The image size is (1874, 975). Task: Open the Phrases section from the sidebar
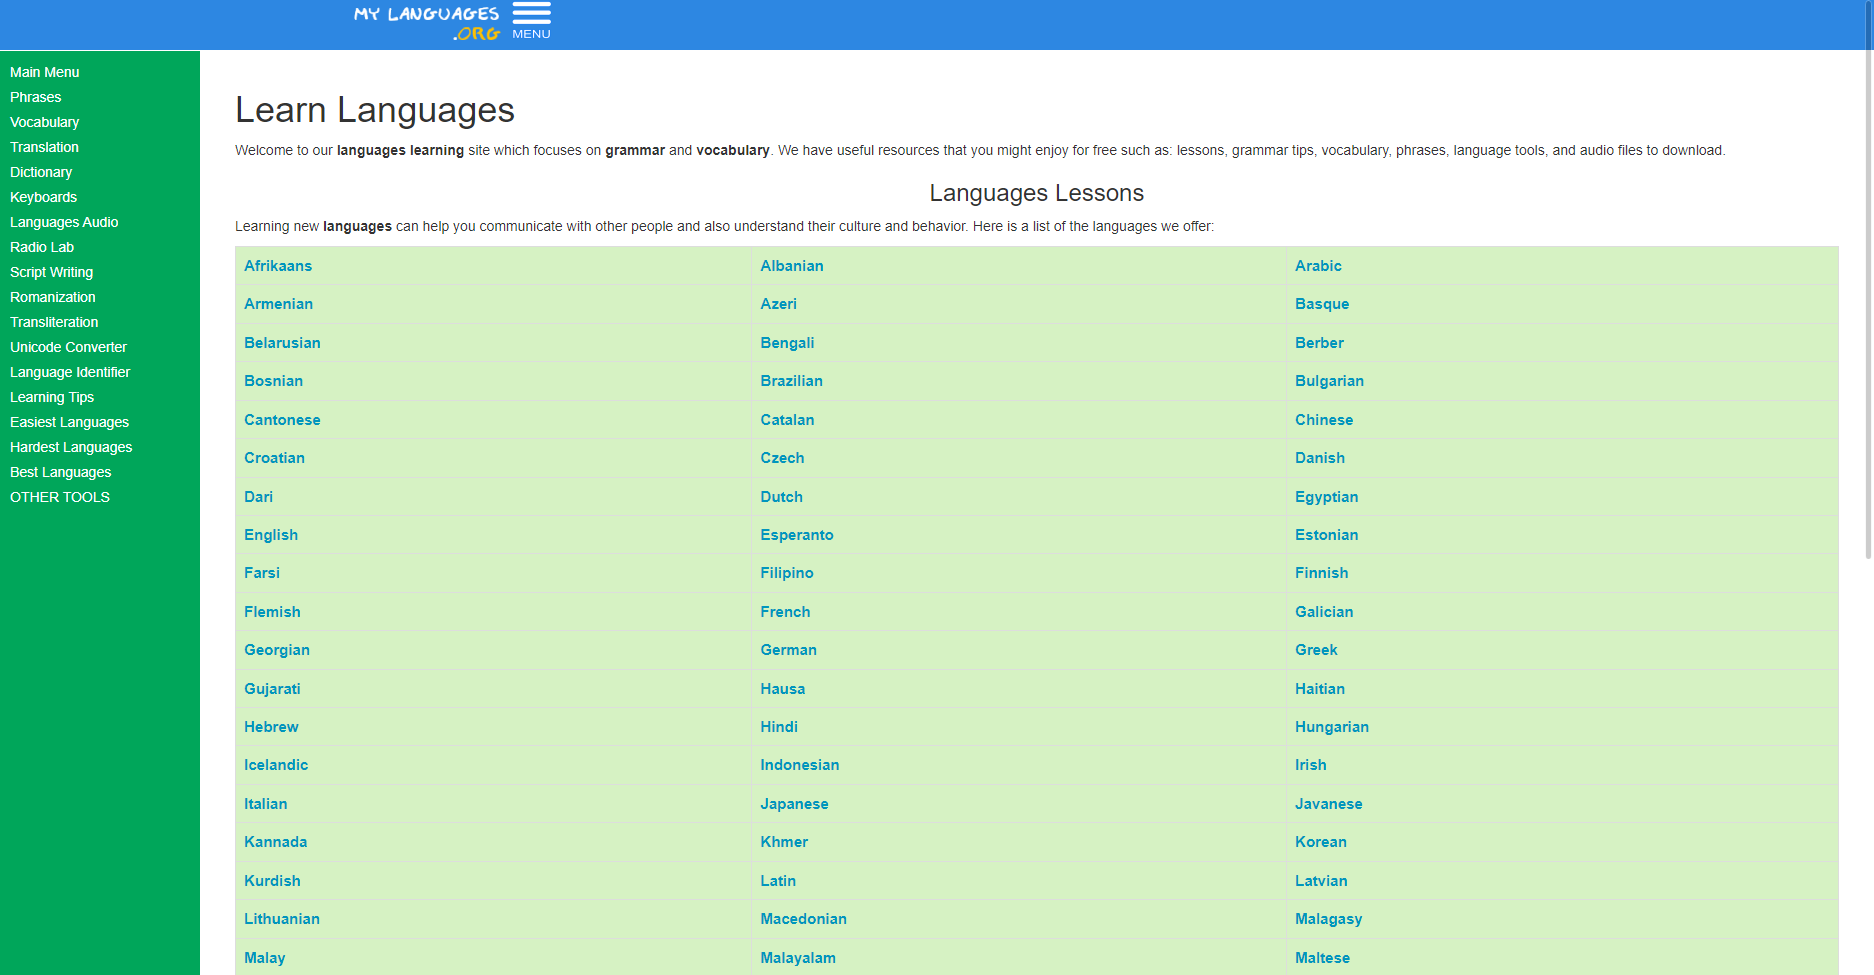point(35,97)
